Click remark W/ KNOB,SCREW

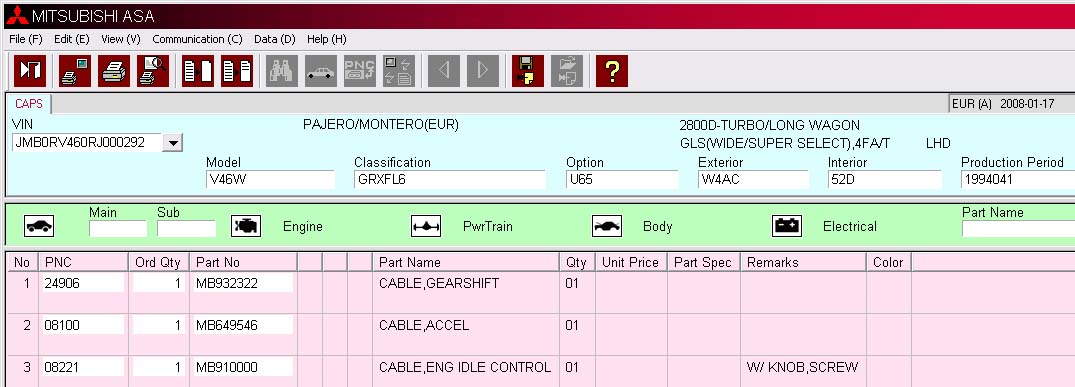(802, 368)
